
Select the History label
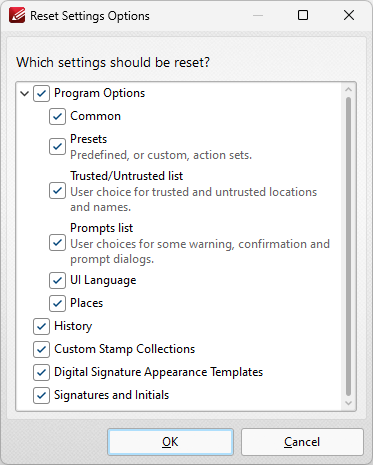73,326
